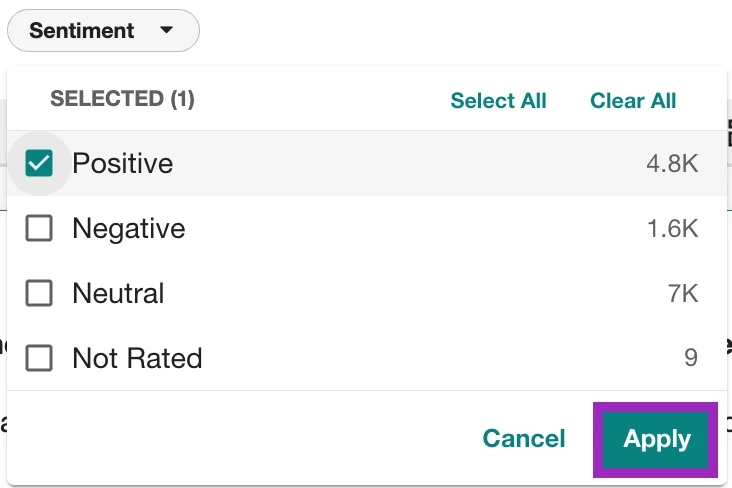The width and height of the screenshot is (732, 488).
Task: Click the white checkmark inside Positive box
Action: coord(39,163)
